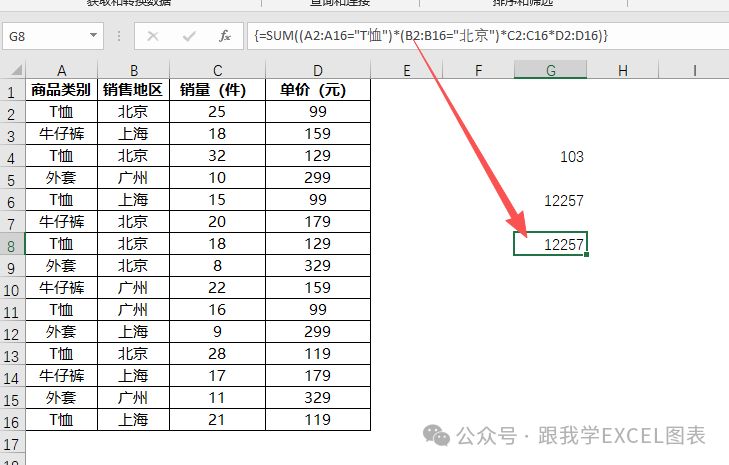
Task: Select column I header
Action: pyautogui.click(x=694, y=70)
